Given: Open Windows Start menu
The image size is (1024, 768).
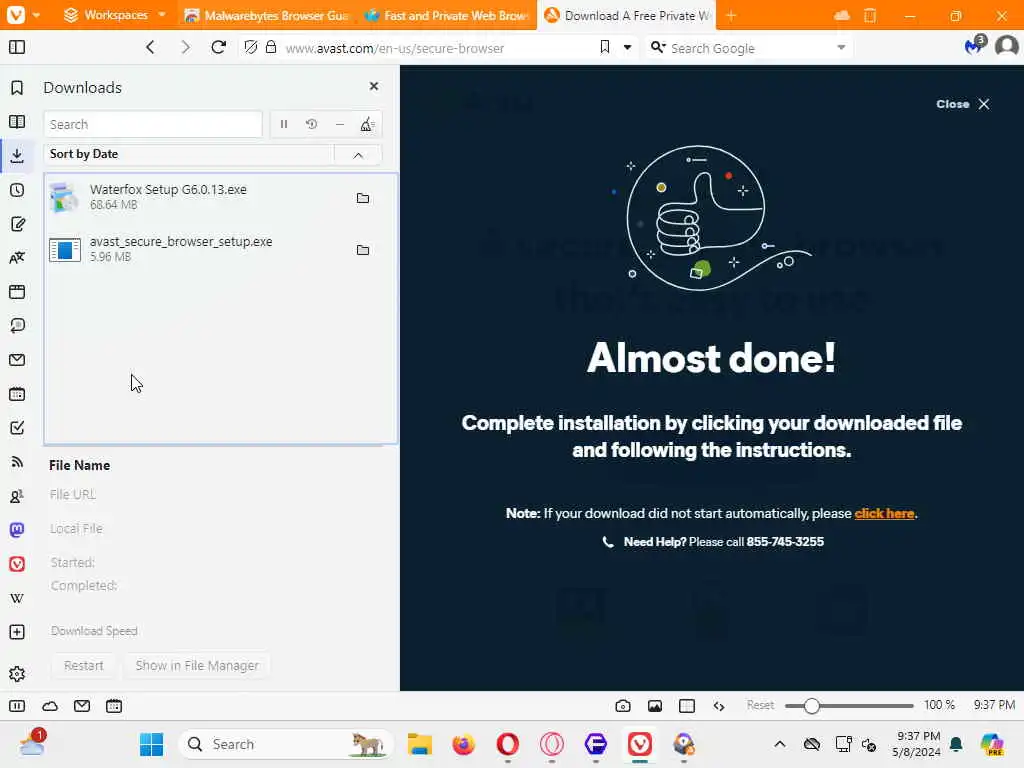Looking at the screenshot, I should [x=152, y=744].
